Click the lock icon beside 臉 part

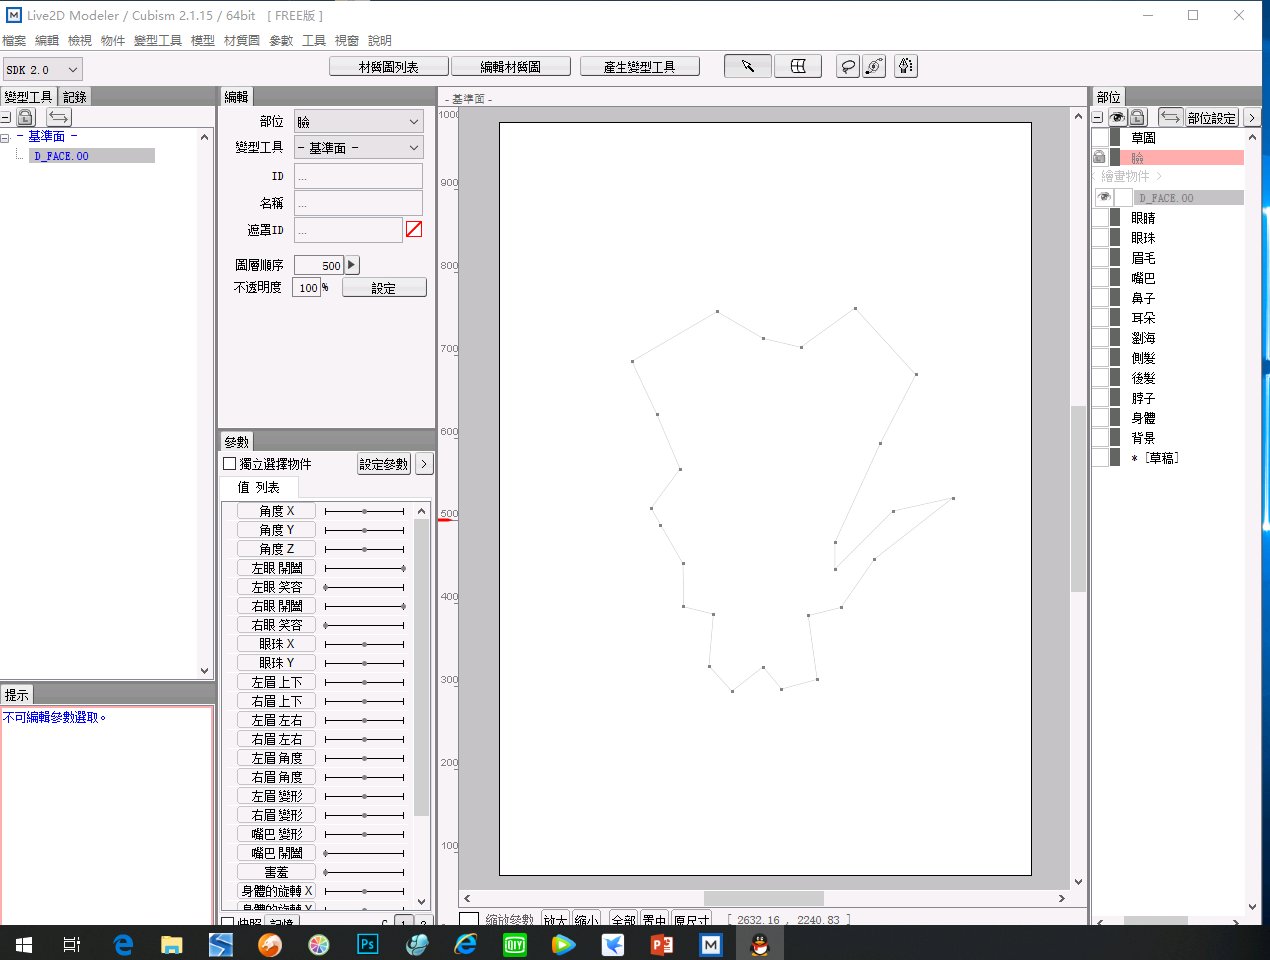click(x=1099, y=157)
